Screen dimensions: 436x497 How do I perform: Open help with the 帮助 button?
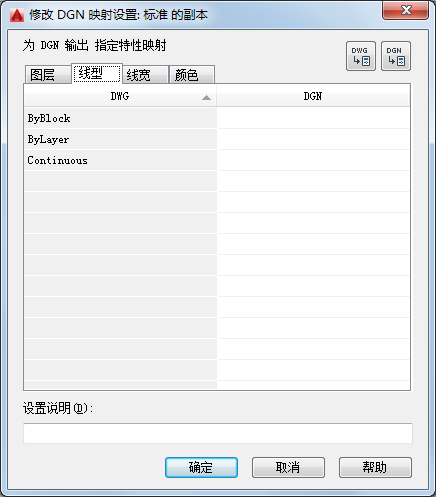pyautogui.click(x=375, y=467)
